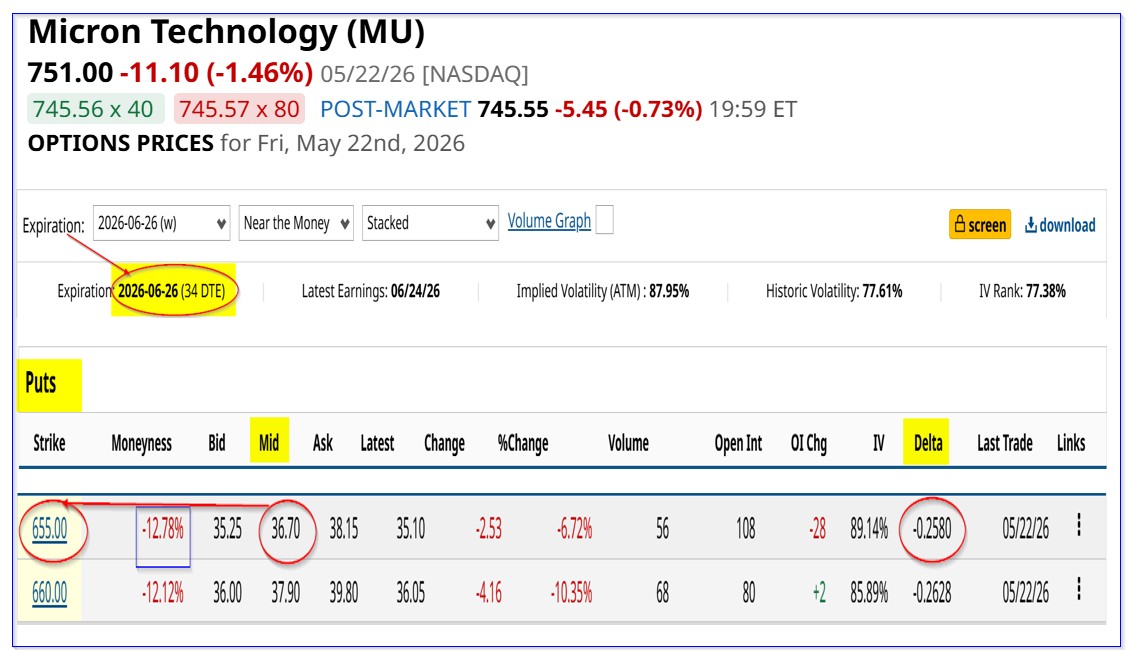This screenshot has height=650, width=1131.
Task: Click OI change value +2
Action: [x=819, y=593]
